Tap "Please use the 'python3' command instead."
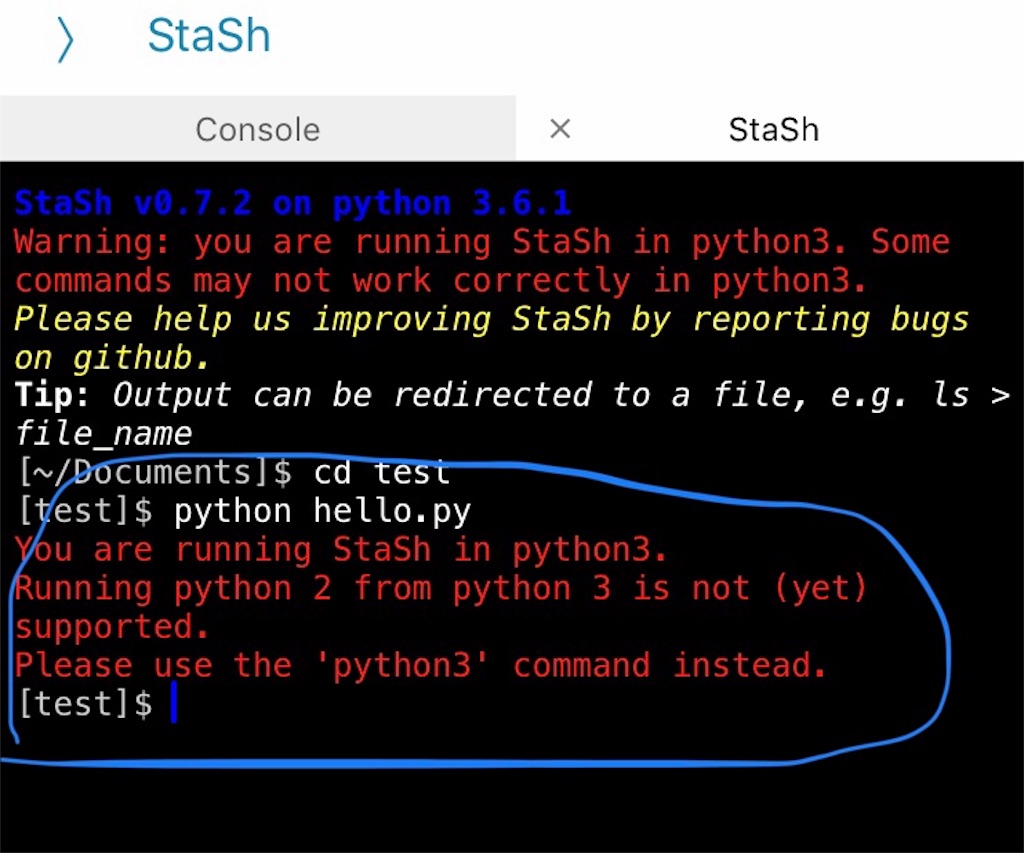Screen dimensions: 1024x853 (421, 666)
